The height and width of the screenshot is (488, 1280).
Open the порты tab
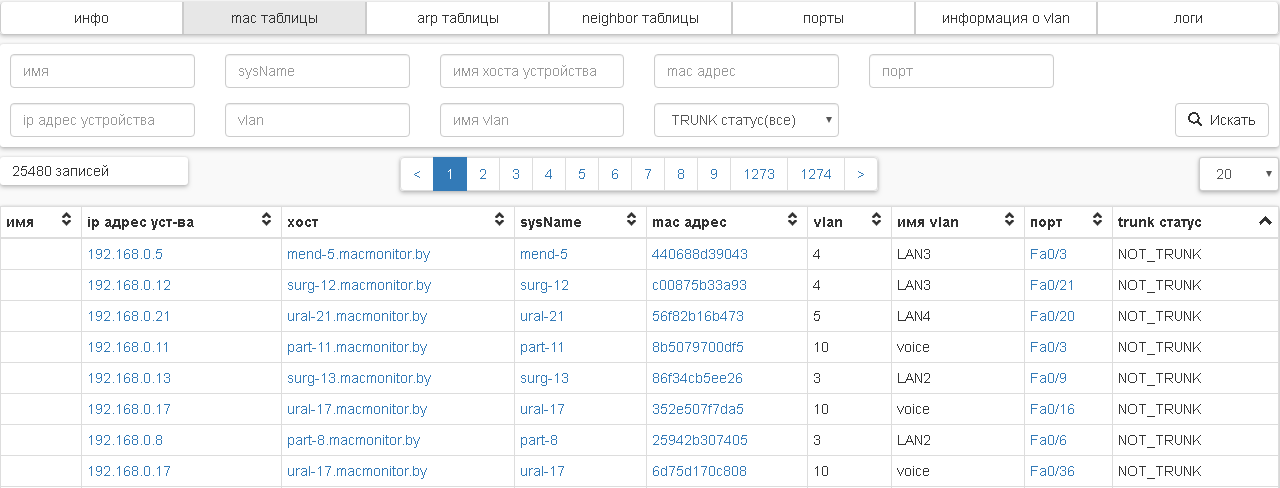823,18
